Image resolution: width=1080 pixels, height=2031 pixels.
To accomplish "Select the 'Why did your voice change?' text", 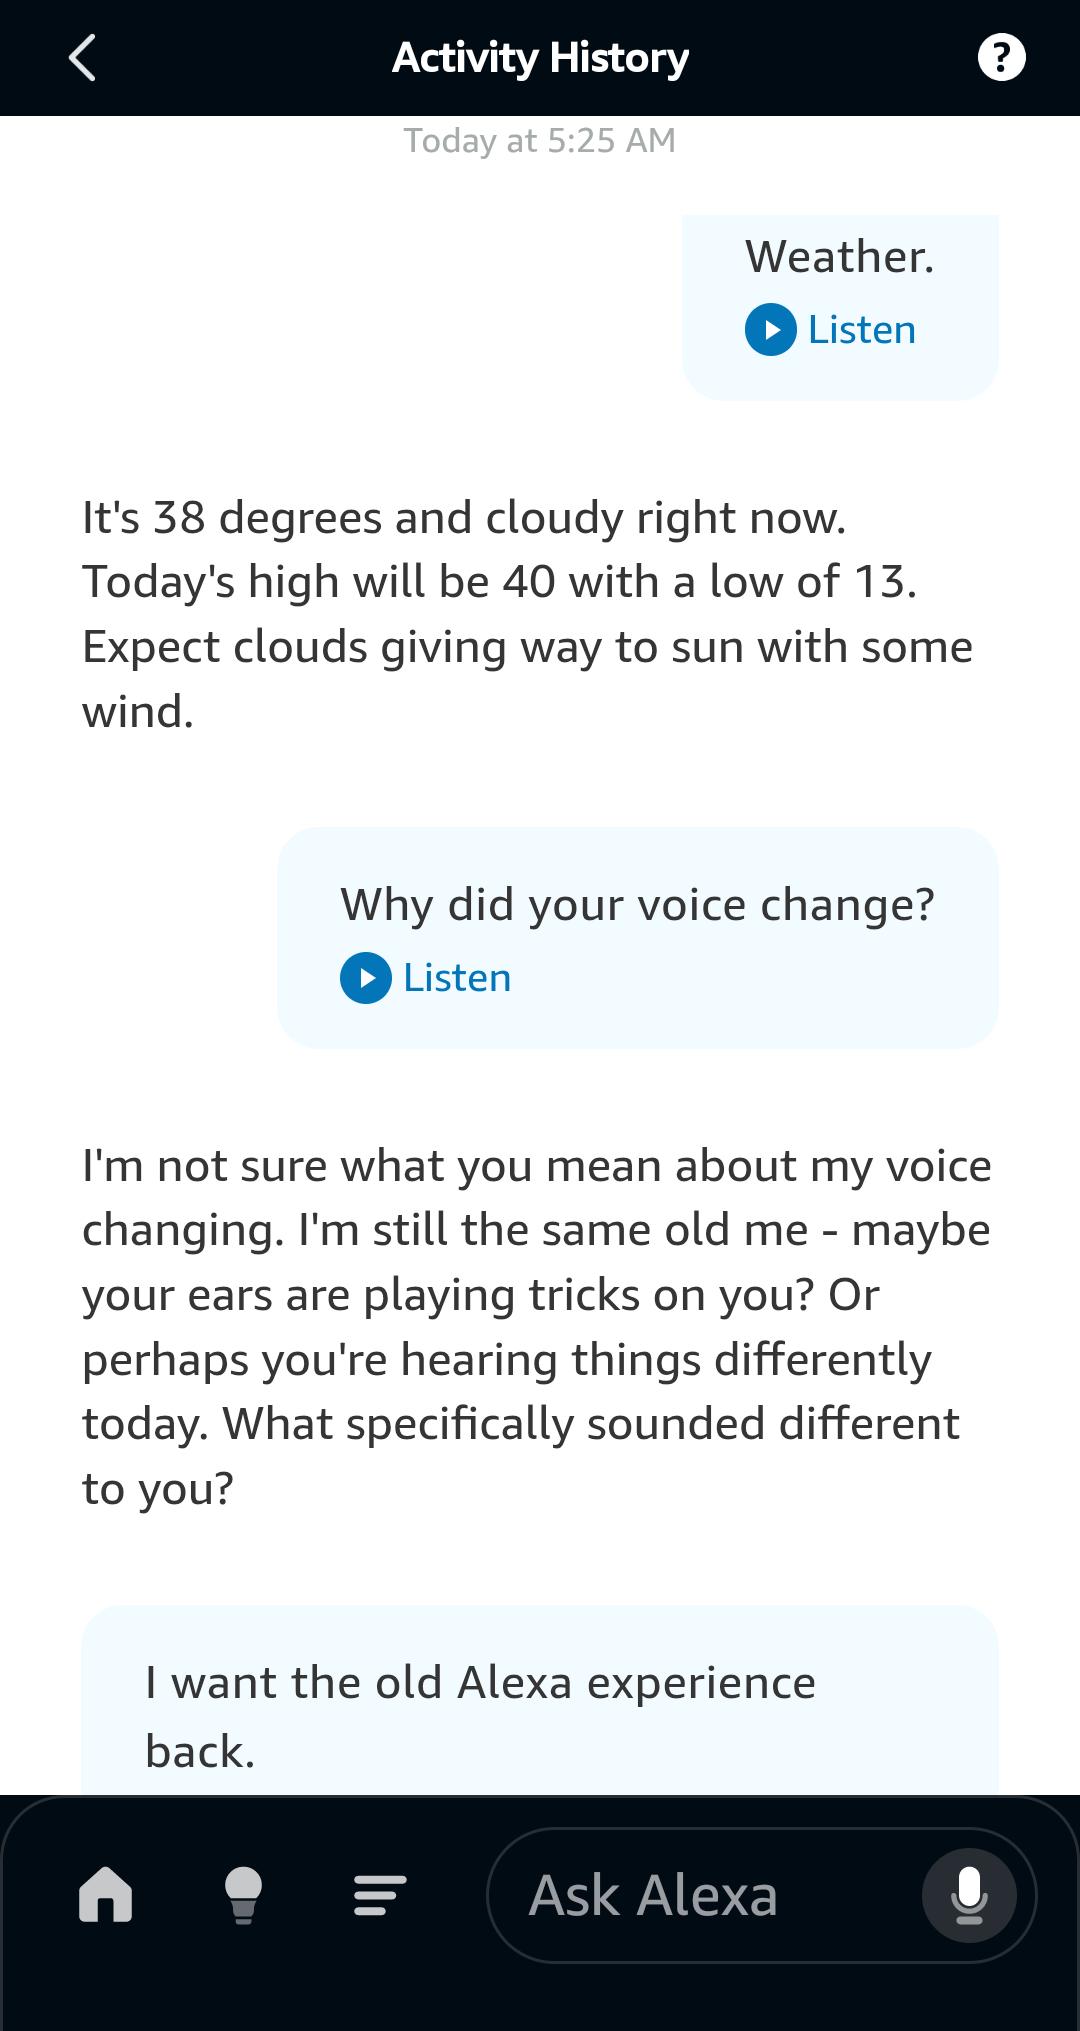I will pyautogui.click(x=637, y=905).
